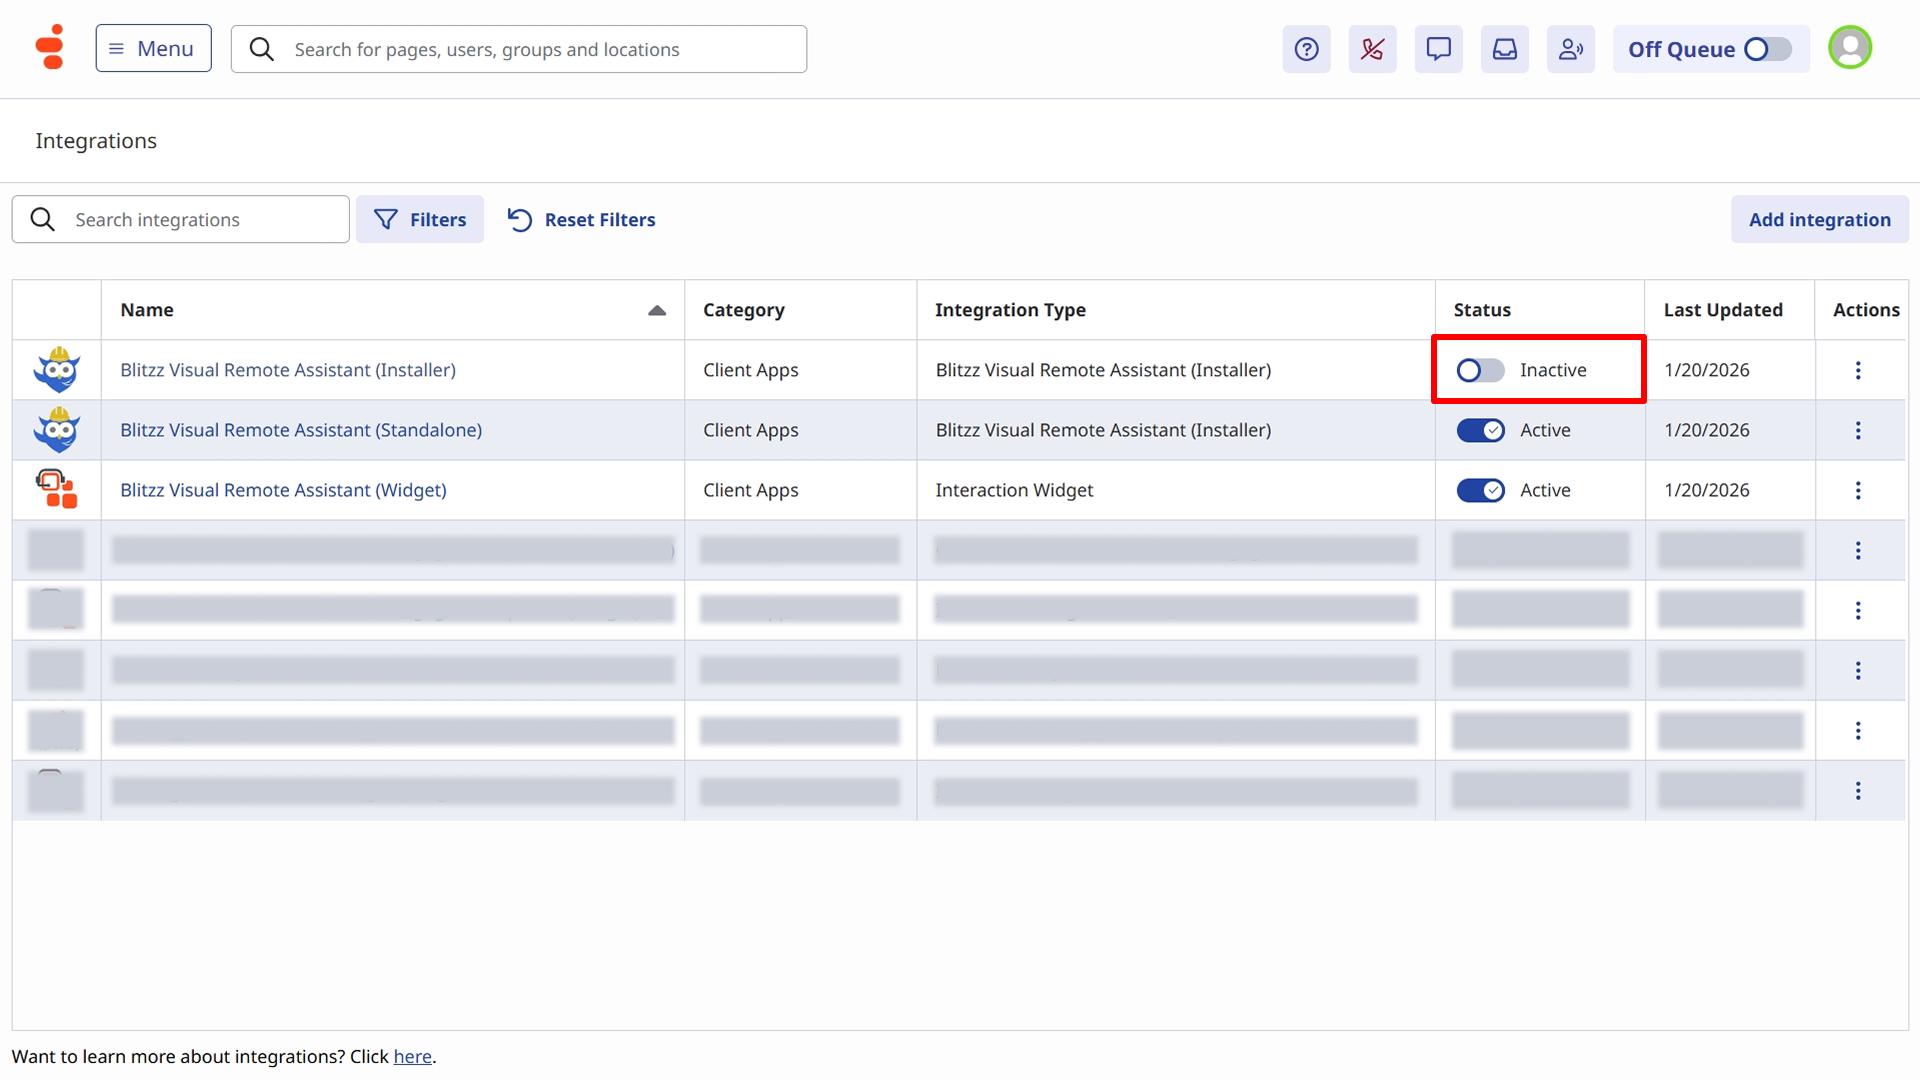Screen dimensions: 1920x1080
Task: Open the chat bubble icon
Action: tap(1438, 49)
